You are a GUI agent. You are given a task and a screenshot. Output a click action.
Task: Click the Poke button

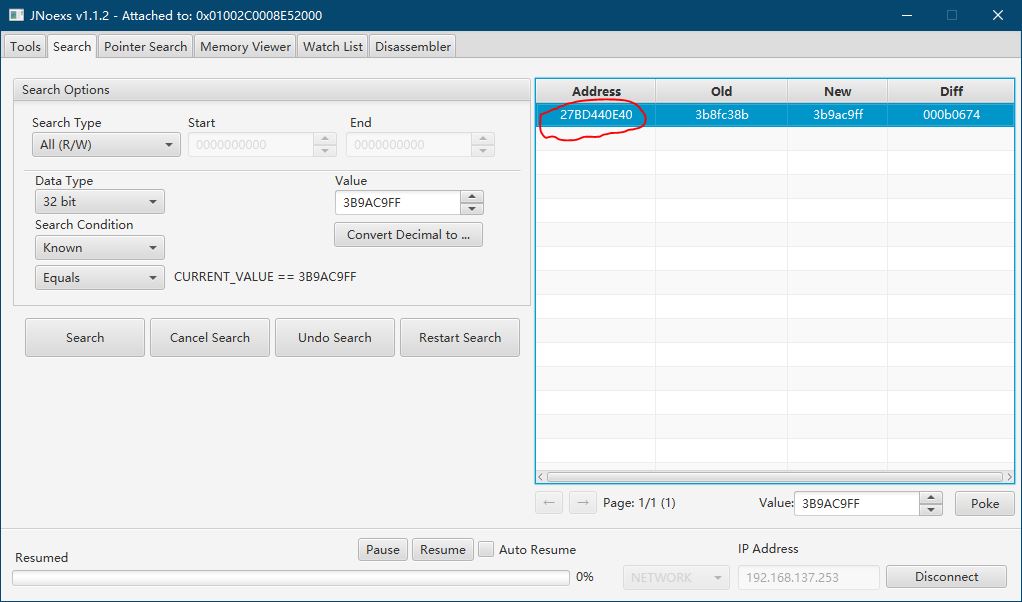tap(984, 504)
